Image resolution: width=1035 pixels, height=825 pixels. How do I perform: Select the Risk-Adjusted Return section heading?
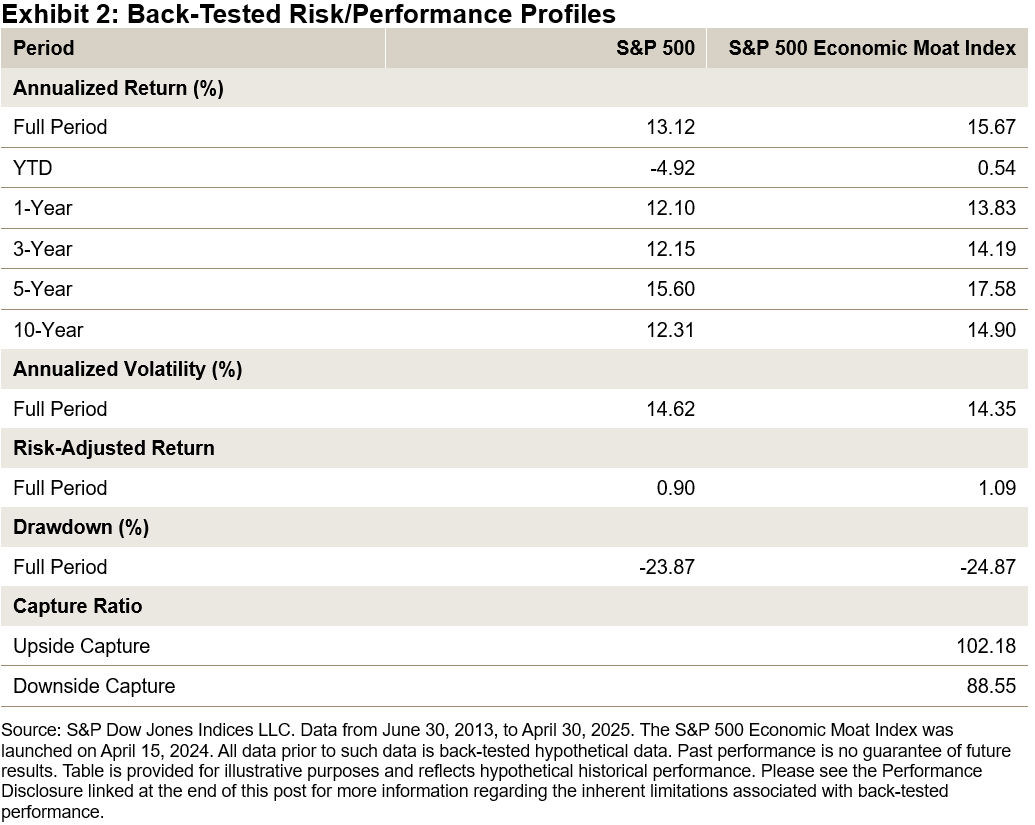114,448
